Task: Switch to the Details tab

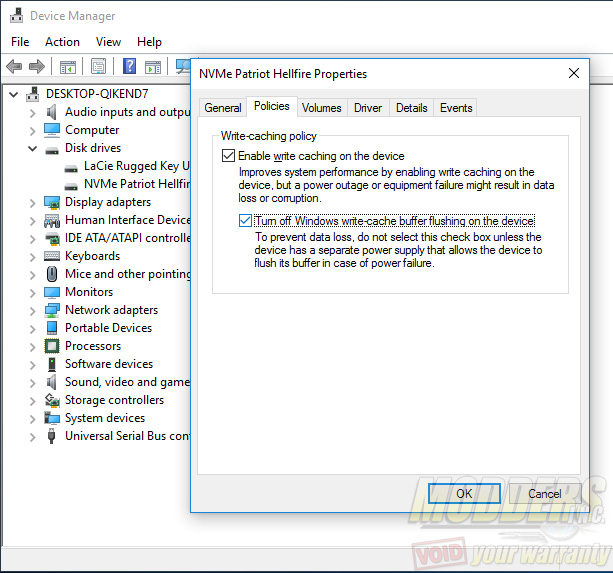Action: (412, 108)
